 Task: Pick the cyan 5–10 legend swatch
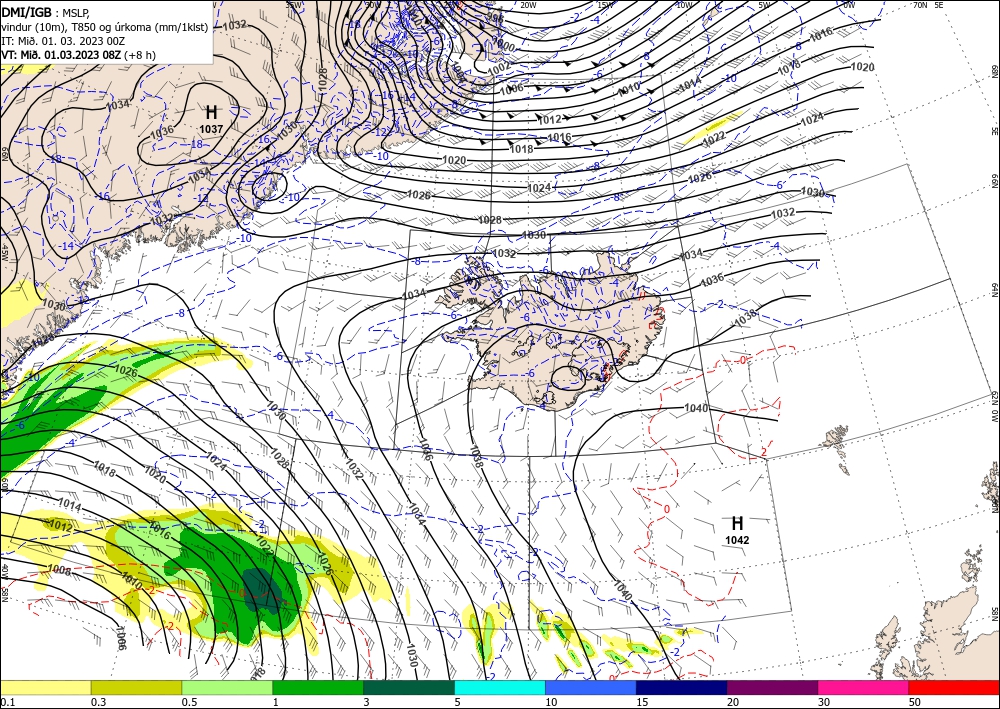pos(500,687)
